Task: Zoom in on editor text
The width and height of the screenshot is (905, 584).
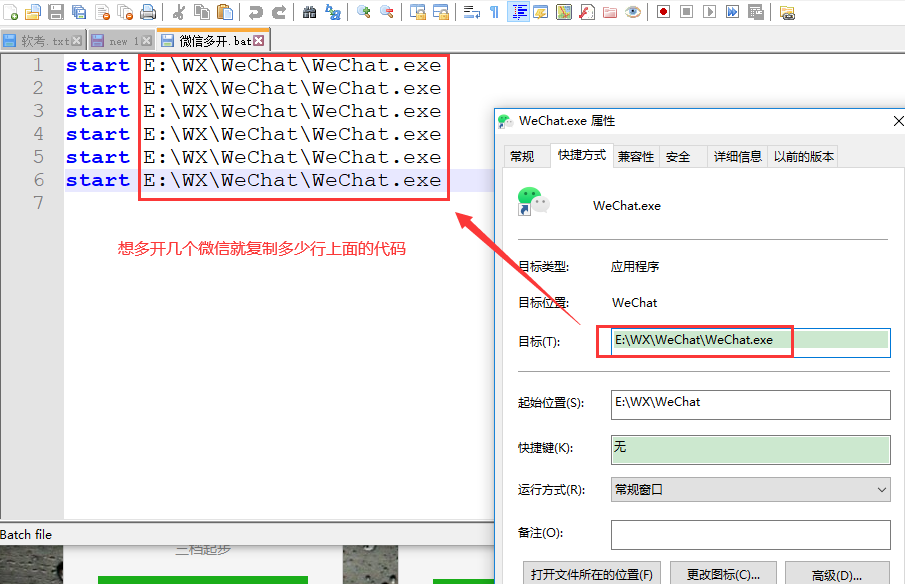Action: click(x=364, y=12)
